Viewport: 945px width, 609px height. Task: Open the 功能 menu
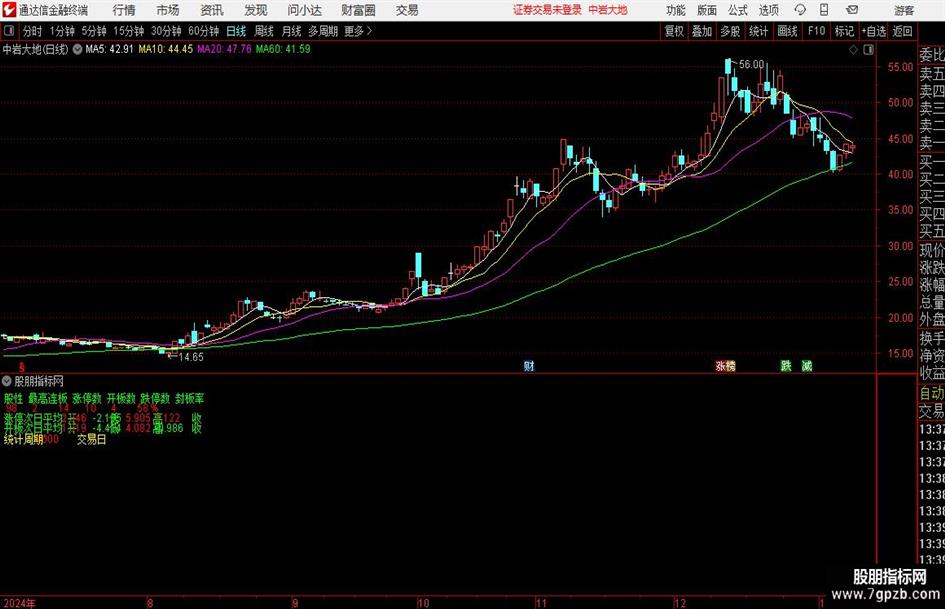pos(676,10)
